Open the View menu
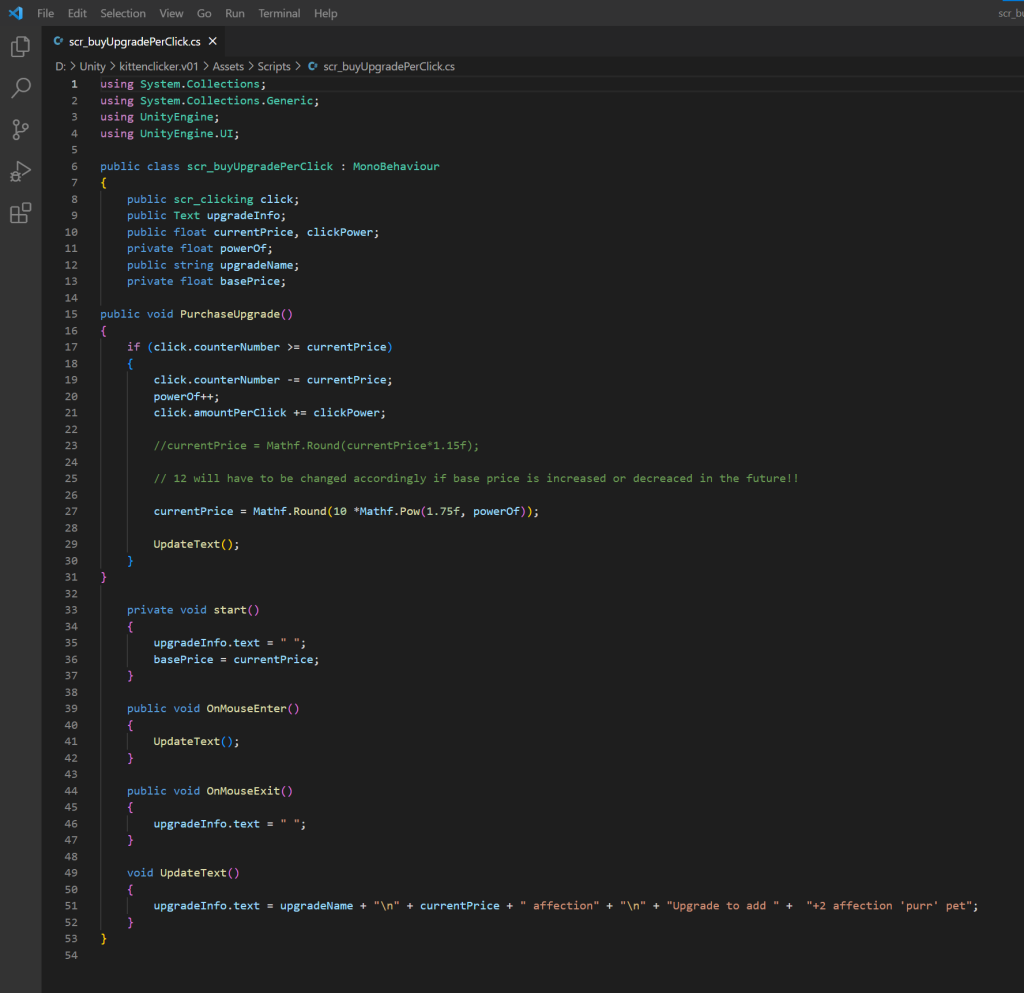The image size is (1024, 993). pos(171,13)
